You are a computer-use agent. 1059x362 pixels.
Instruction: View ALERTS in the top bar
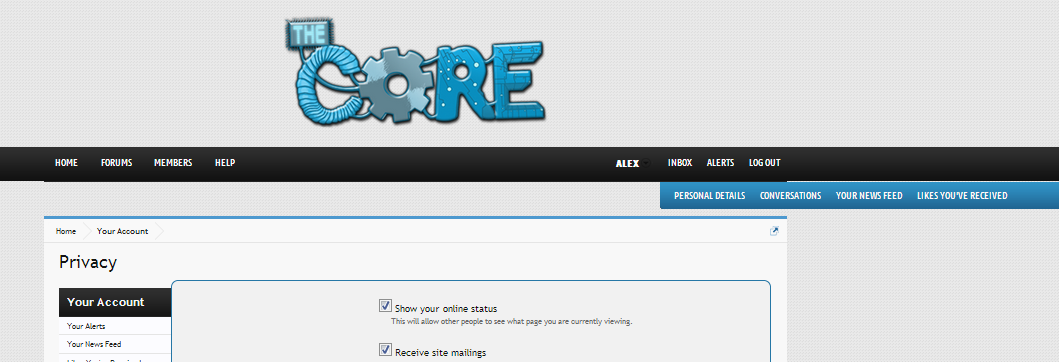721,163
